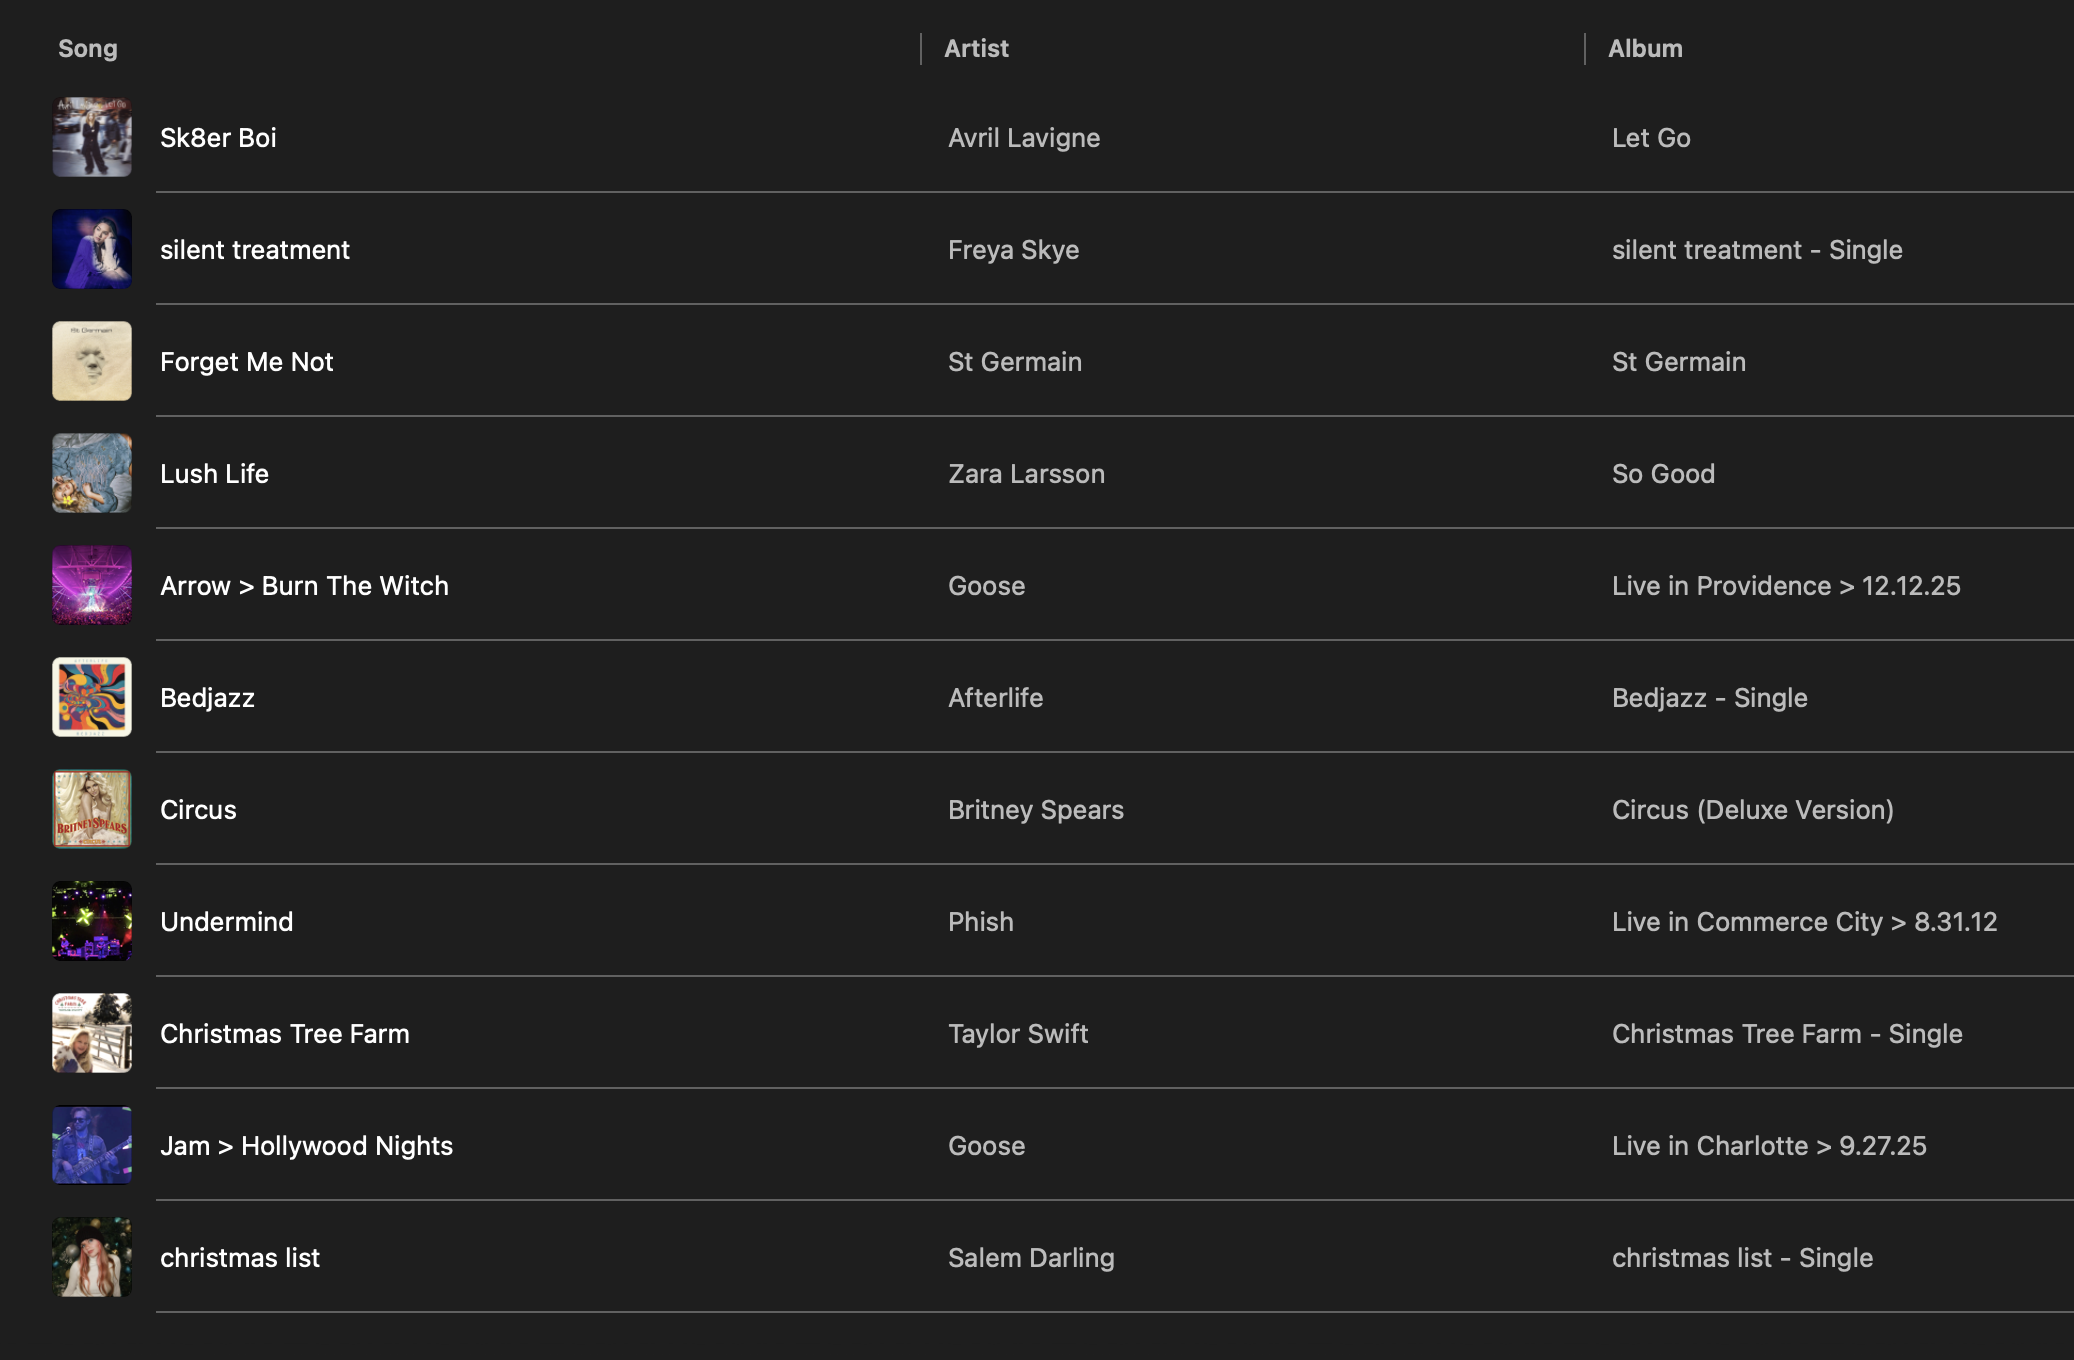Click the Circus album cover thumbnail

[92, 809]
